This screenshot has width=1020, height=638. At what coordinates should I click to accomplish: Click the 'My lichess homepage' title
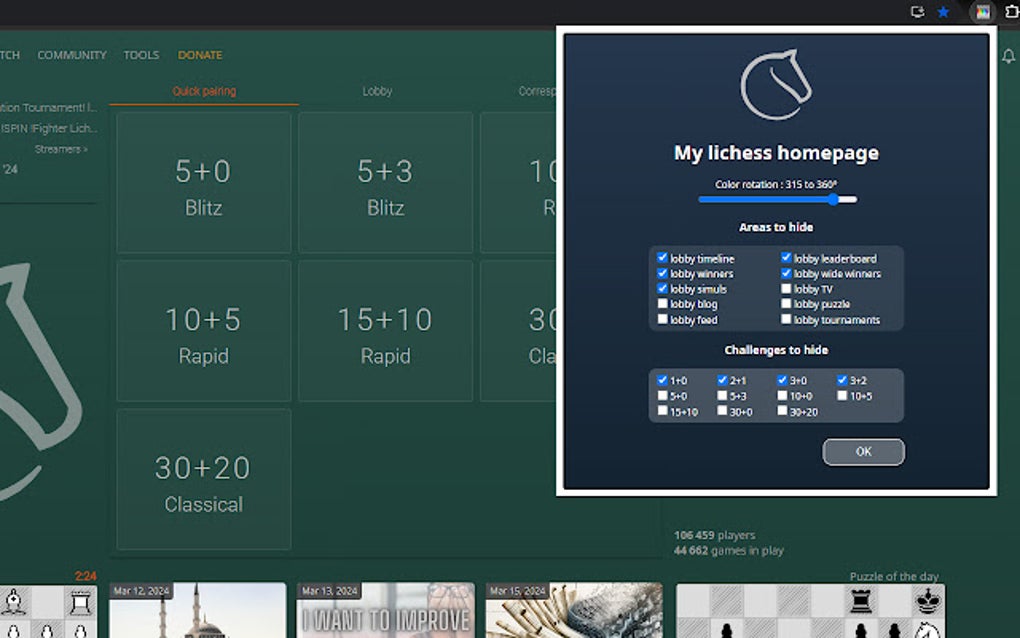pyautogui.click(x=776, y=153)
